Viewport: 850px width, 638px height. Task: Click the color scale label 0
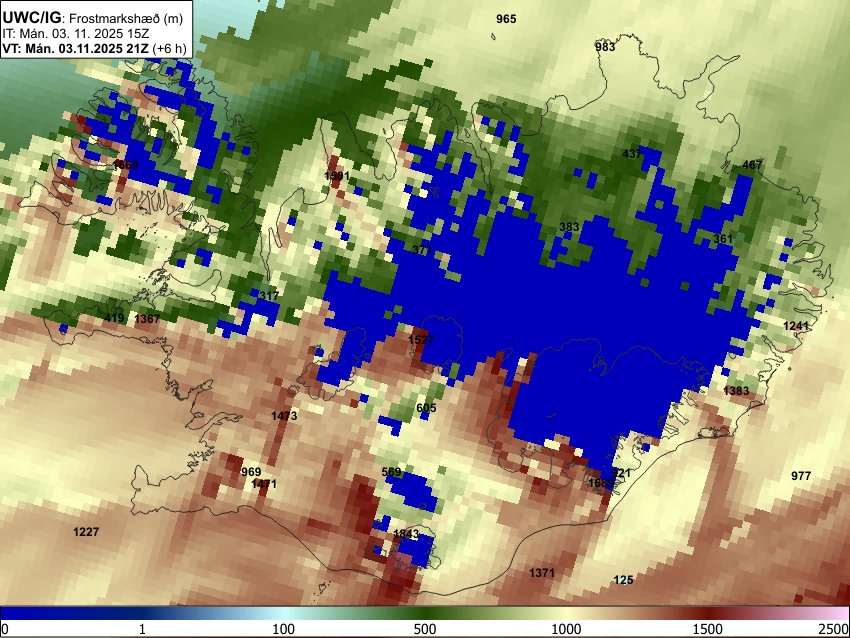click(5, 629)
